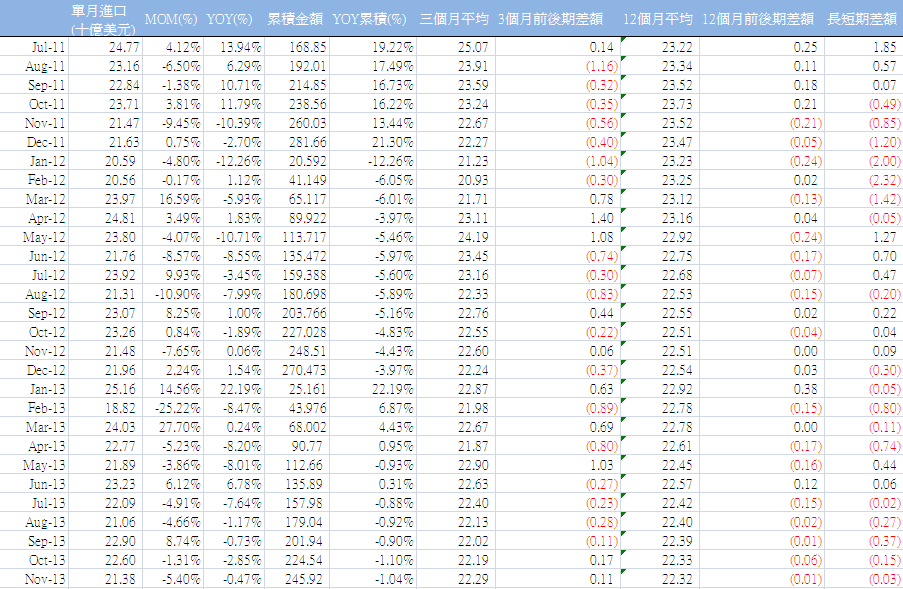Click the Aug-13 row label
This screenshot has width=903, height=589.
pyautogui.click(x=45, y=522)
